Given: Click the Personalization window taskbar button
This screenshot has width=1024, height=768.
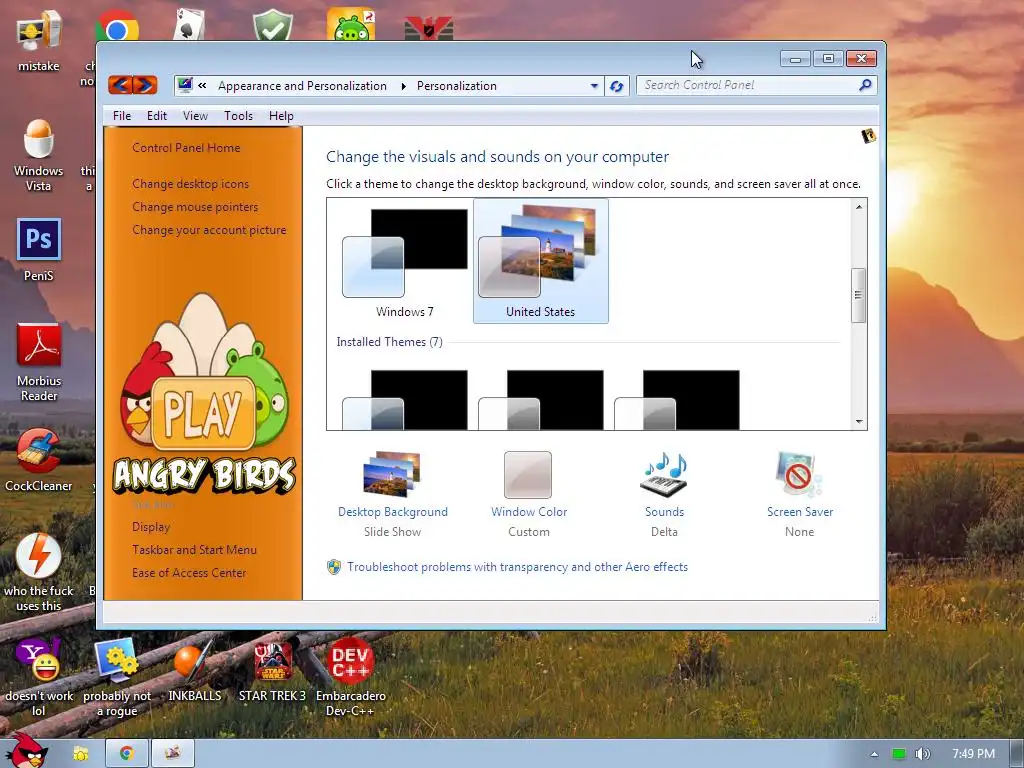Looking at the screenshot, I should pyautogui.click(x=172, y=754).
